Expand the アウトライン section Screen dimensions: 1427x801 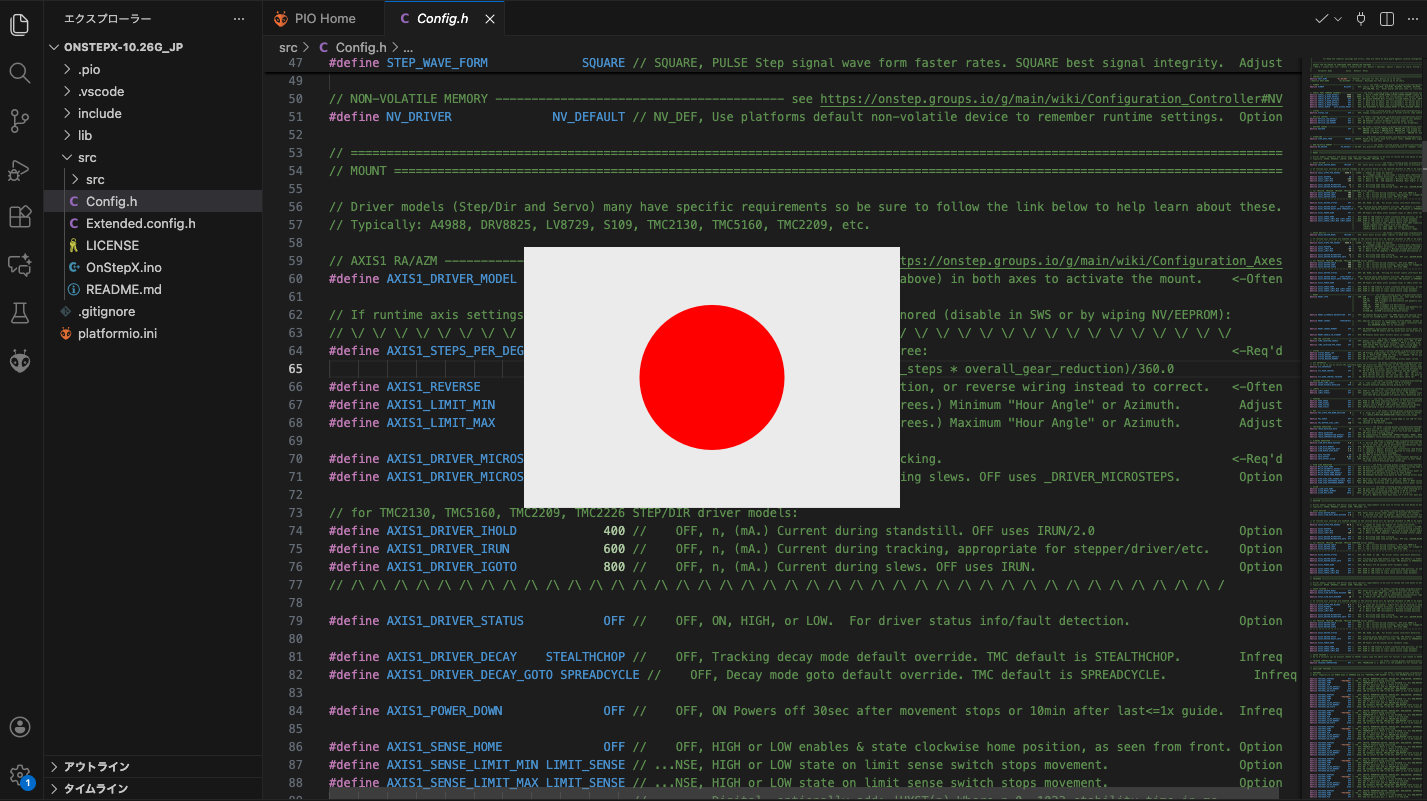pyautogui.click(x=97, y=767)
